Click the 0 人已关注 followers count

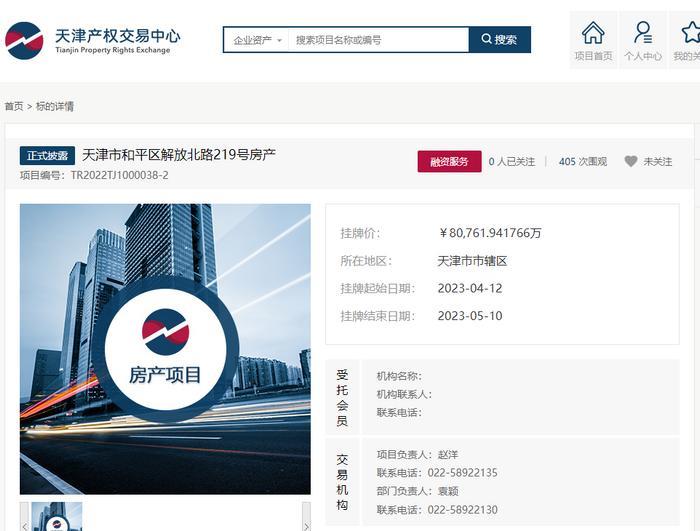point(512,161)
